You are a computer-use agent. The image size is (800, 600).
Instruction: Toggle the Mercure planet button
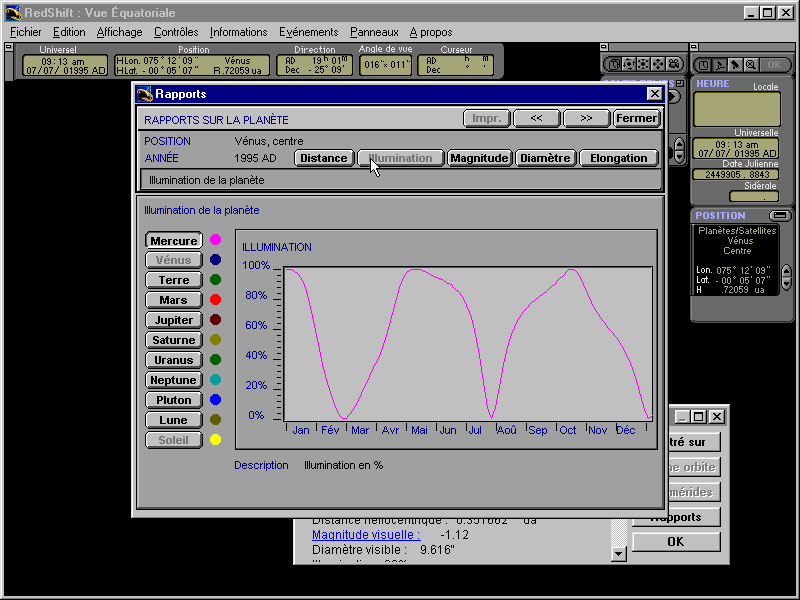[173, 241]
